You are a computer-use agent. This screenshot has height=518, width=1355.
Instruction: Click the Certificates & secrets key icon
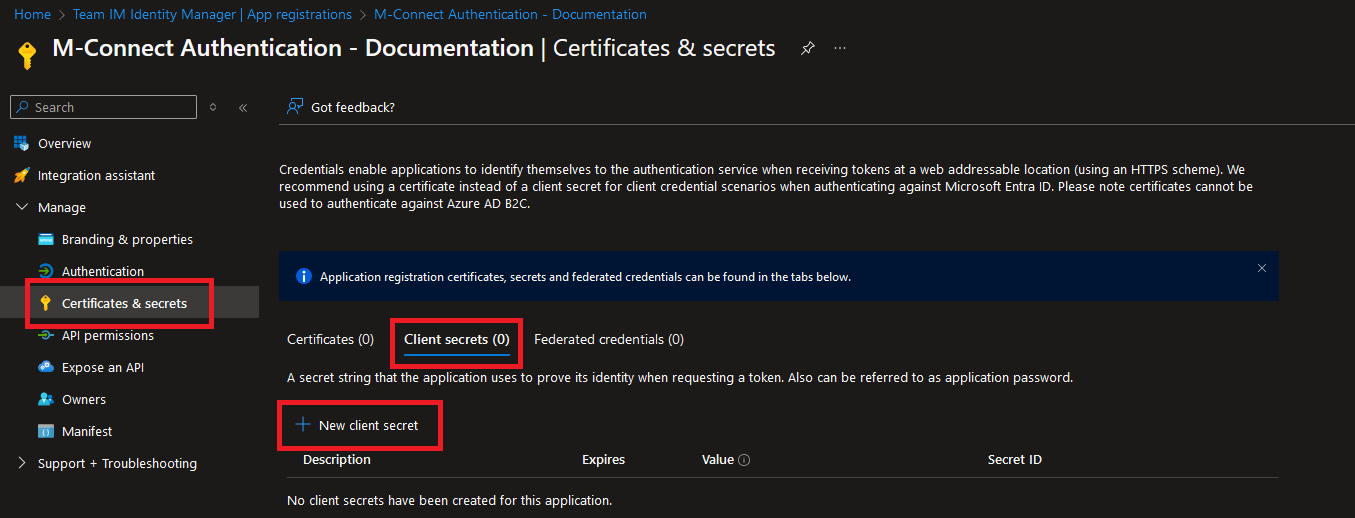pos(45,303)
